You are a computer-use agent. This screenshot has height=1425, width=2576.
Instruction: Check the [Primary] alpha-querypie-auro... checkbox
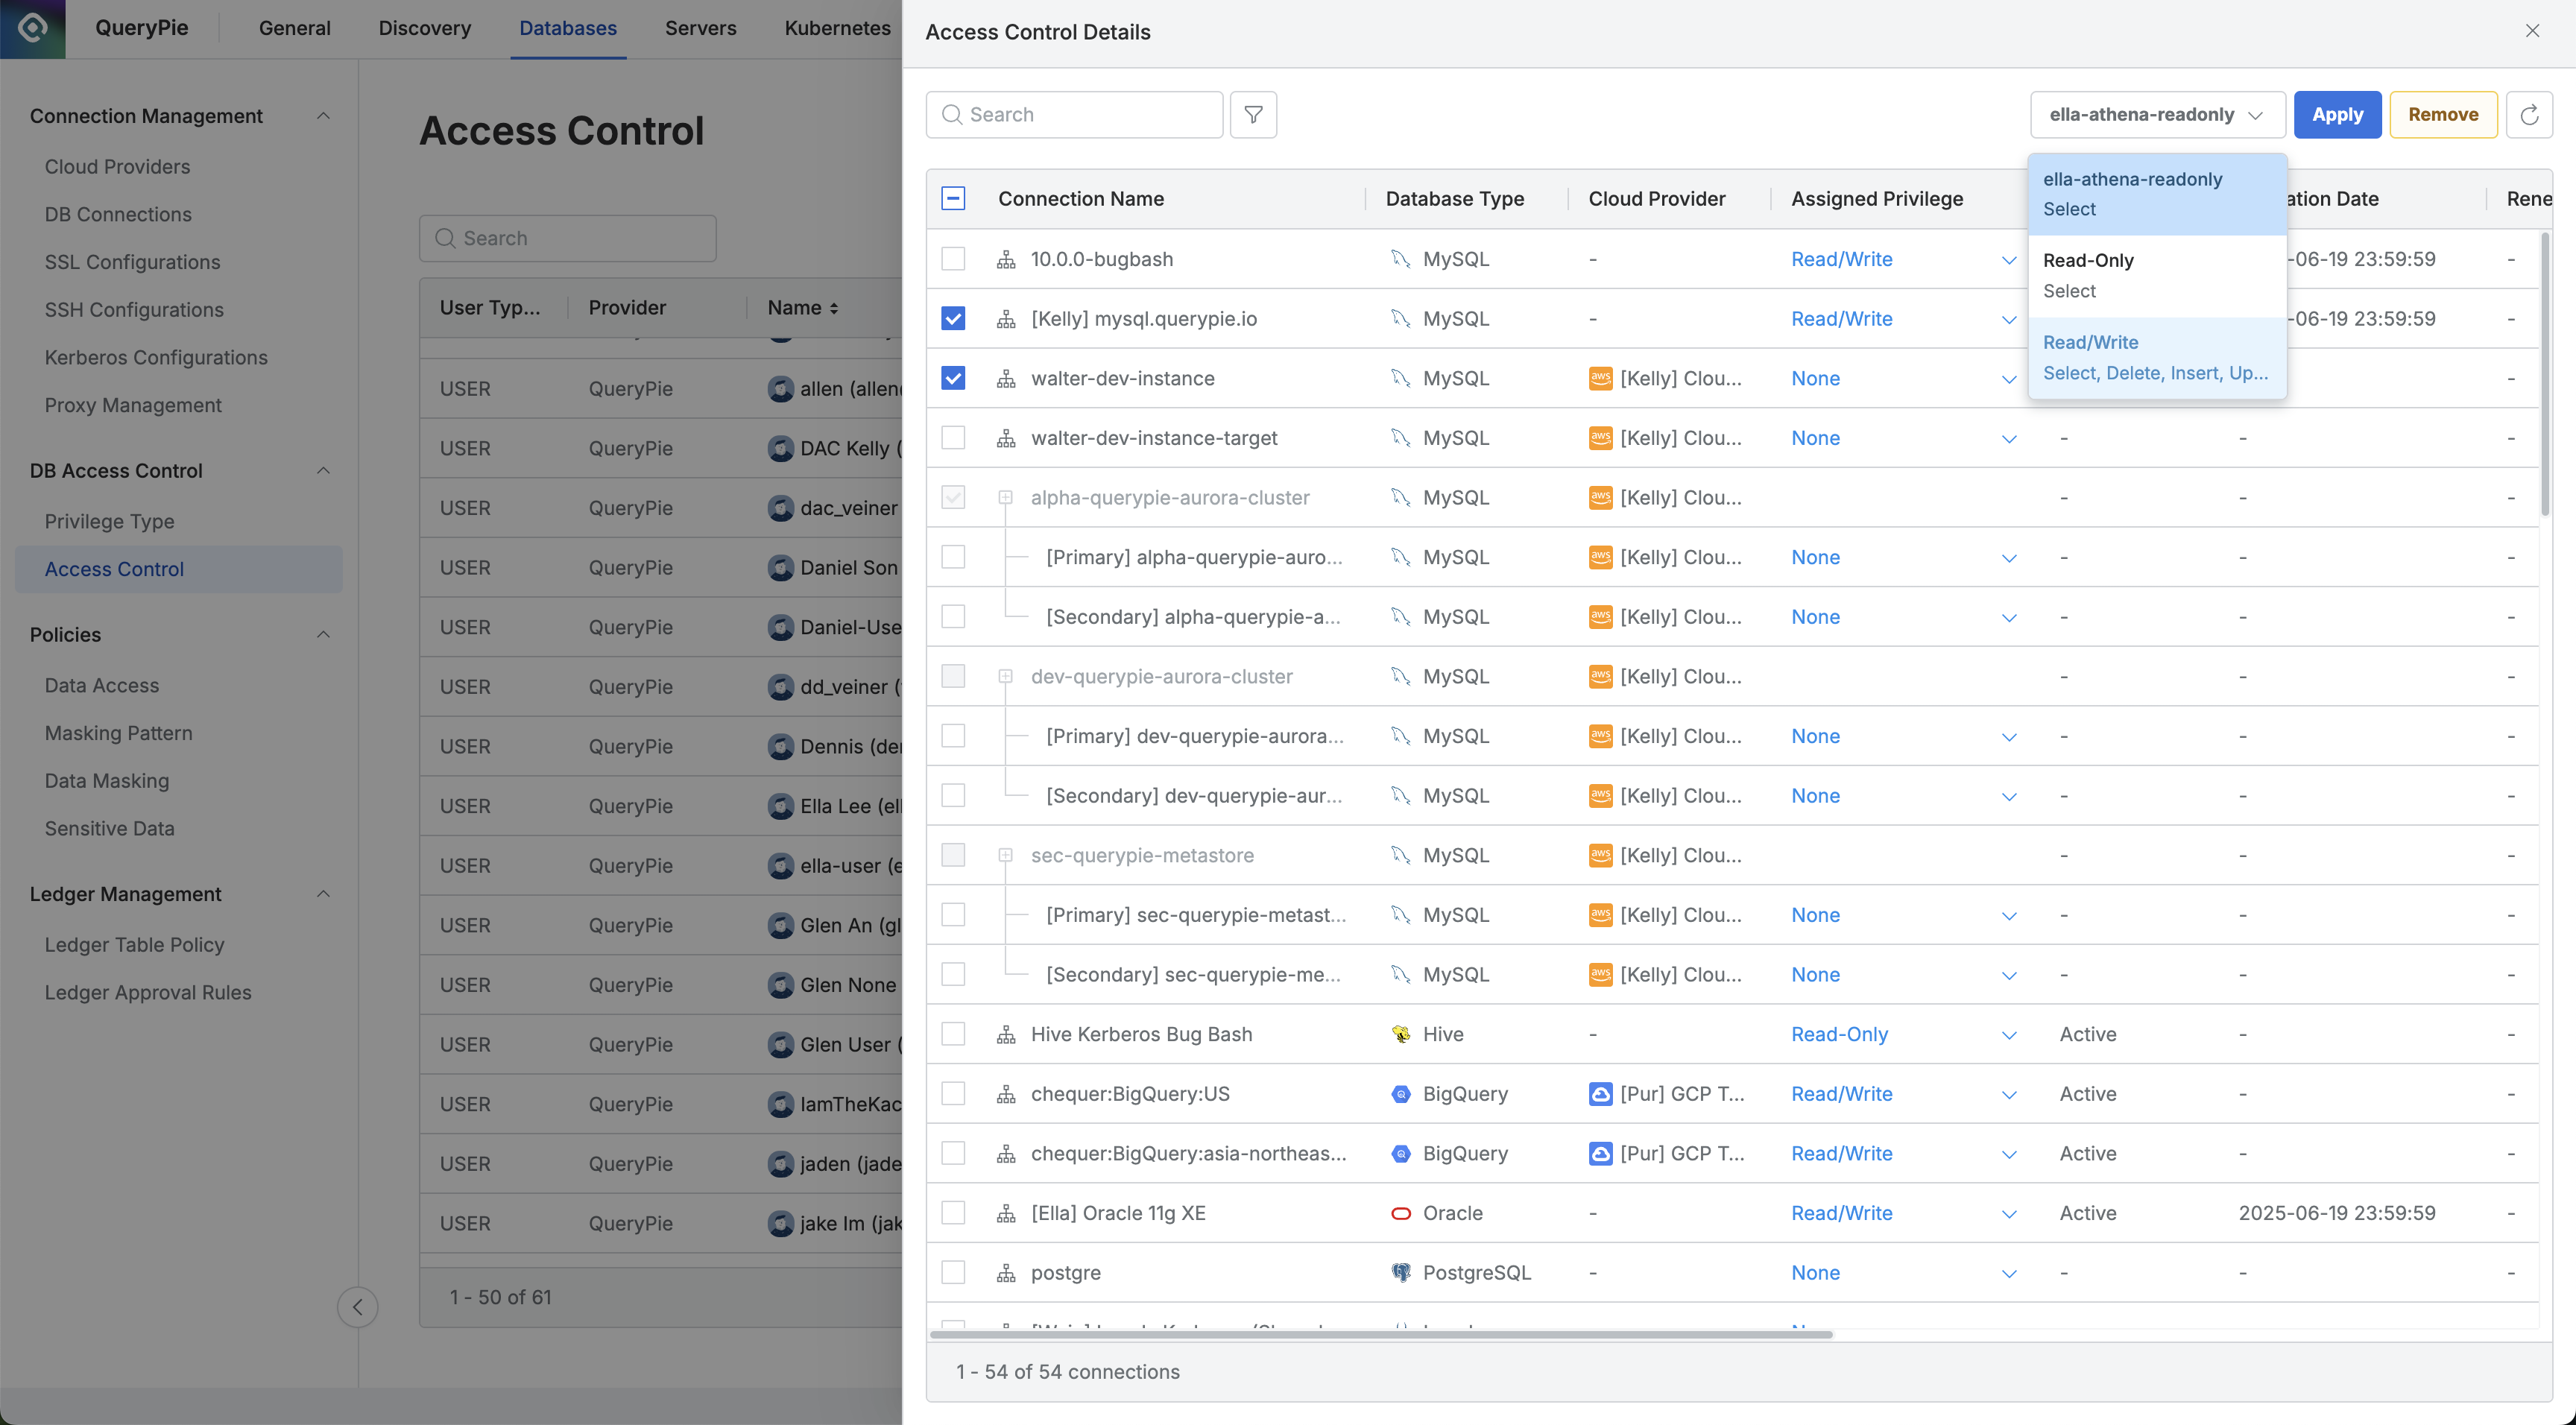point(953,557)
